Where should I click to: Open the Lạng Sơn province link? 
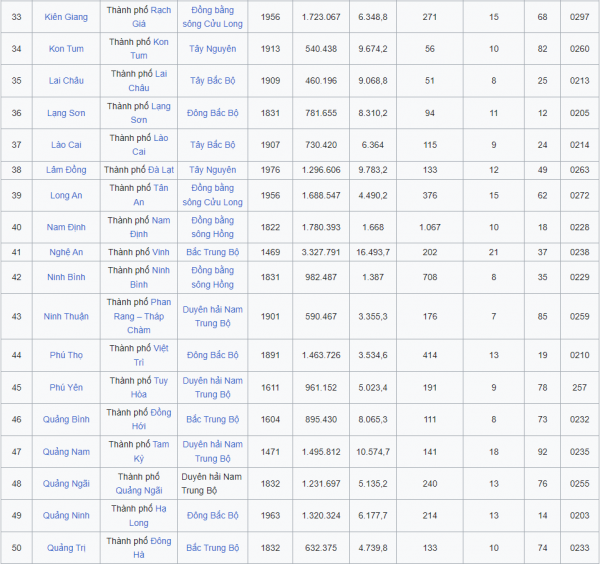point(66,113)
